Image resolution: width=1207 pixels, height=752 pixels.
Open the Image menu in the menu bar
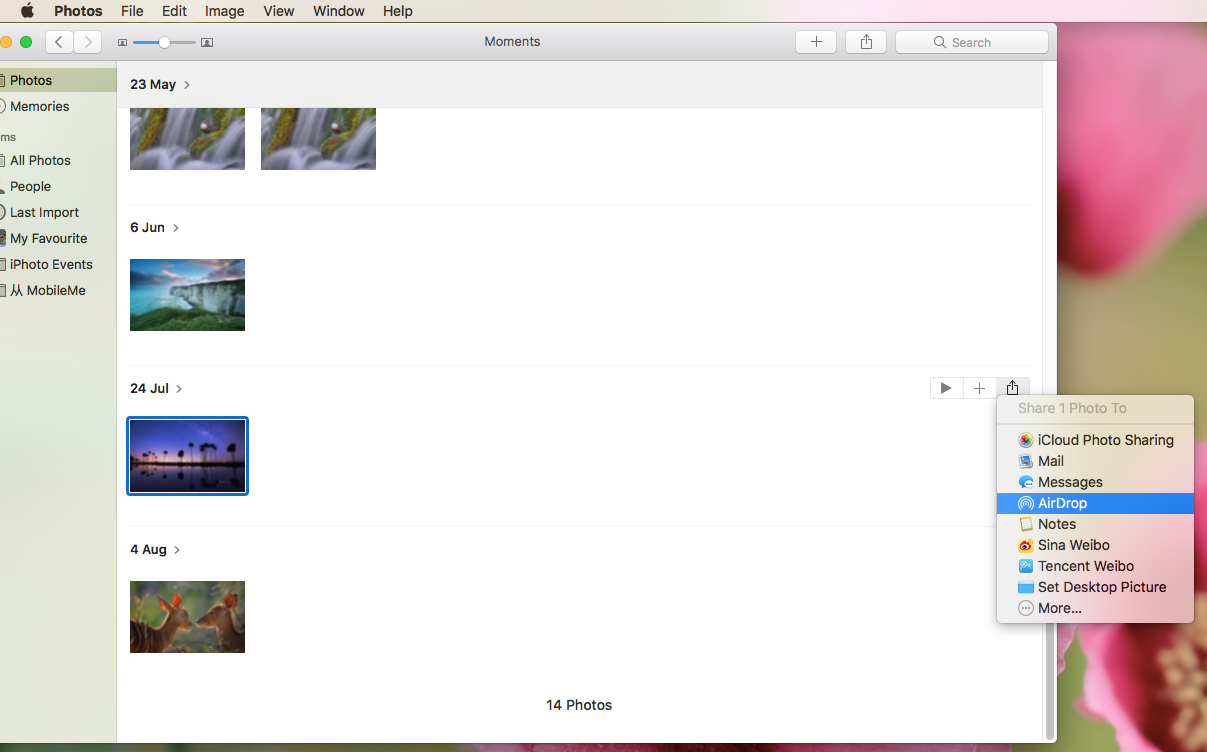(224, 11)
